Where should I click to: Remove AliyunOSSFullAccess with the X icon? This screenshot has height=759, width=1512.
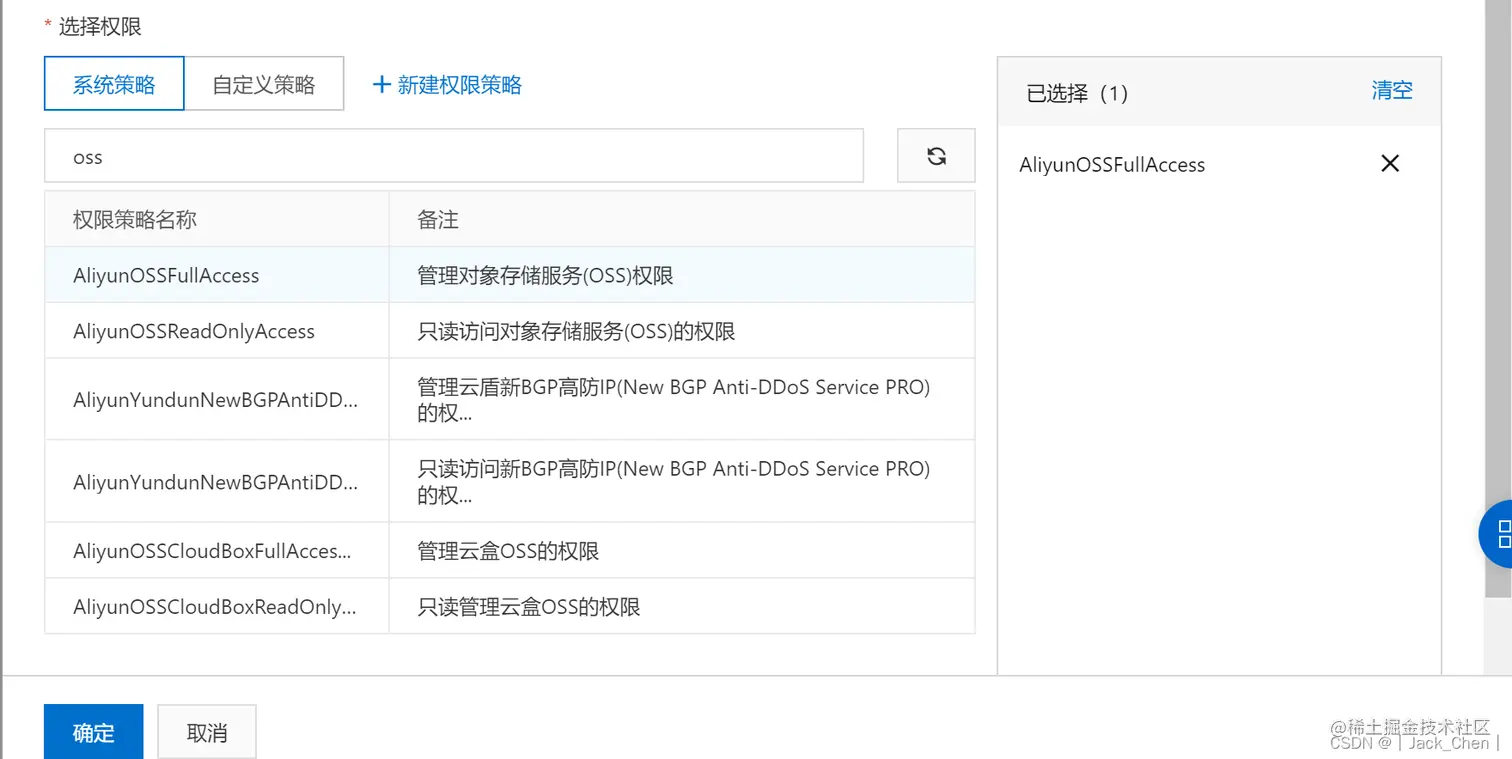1390,164
